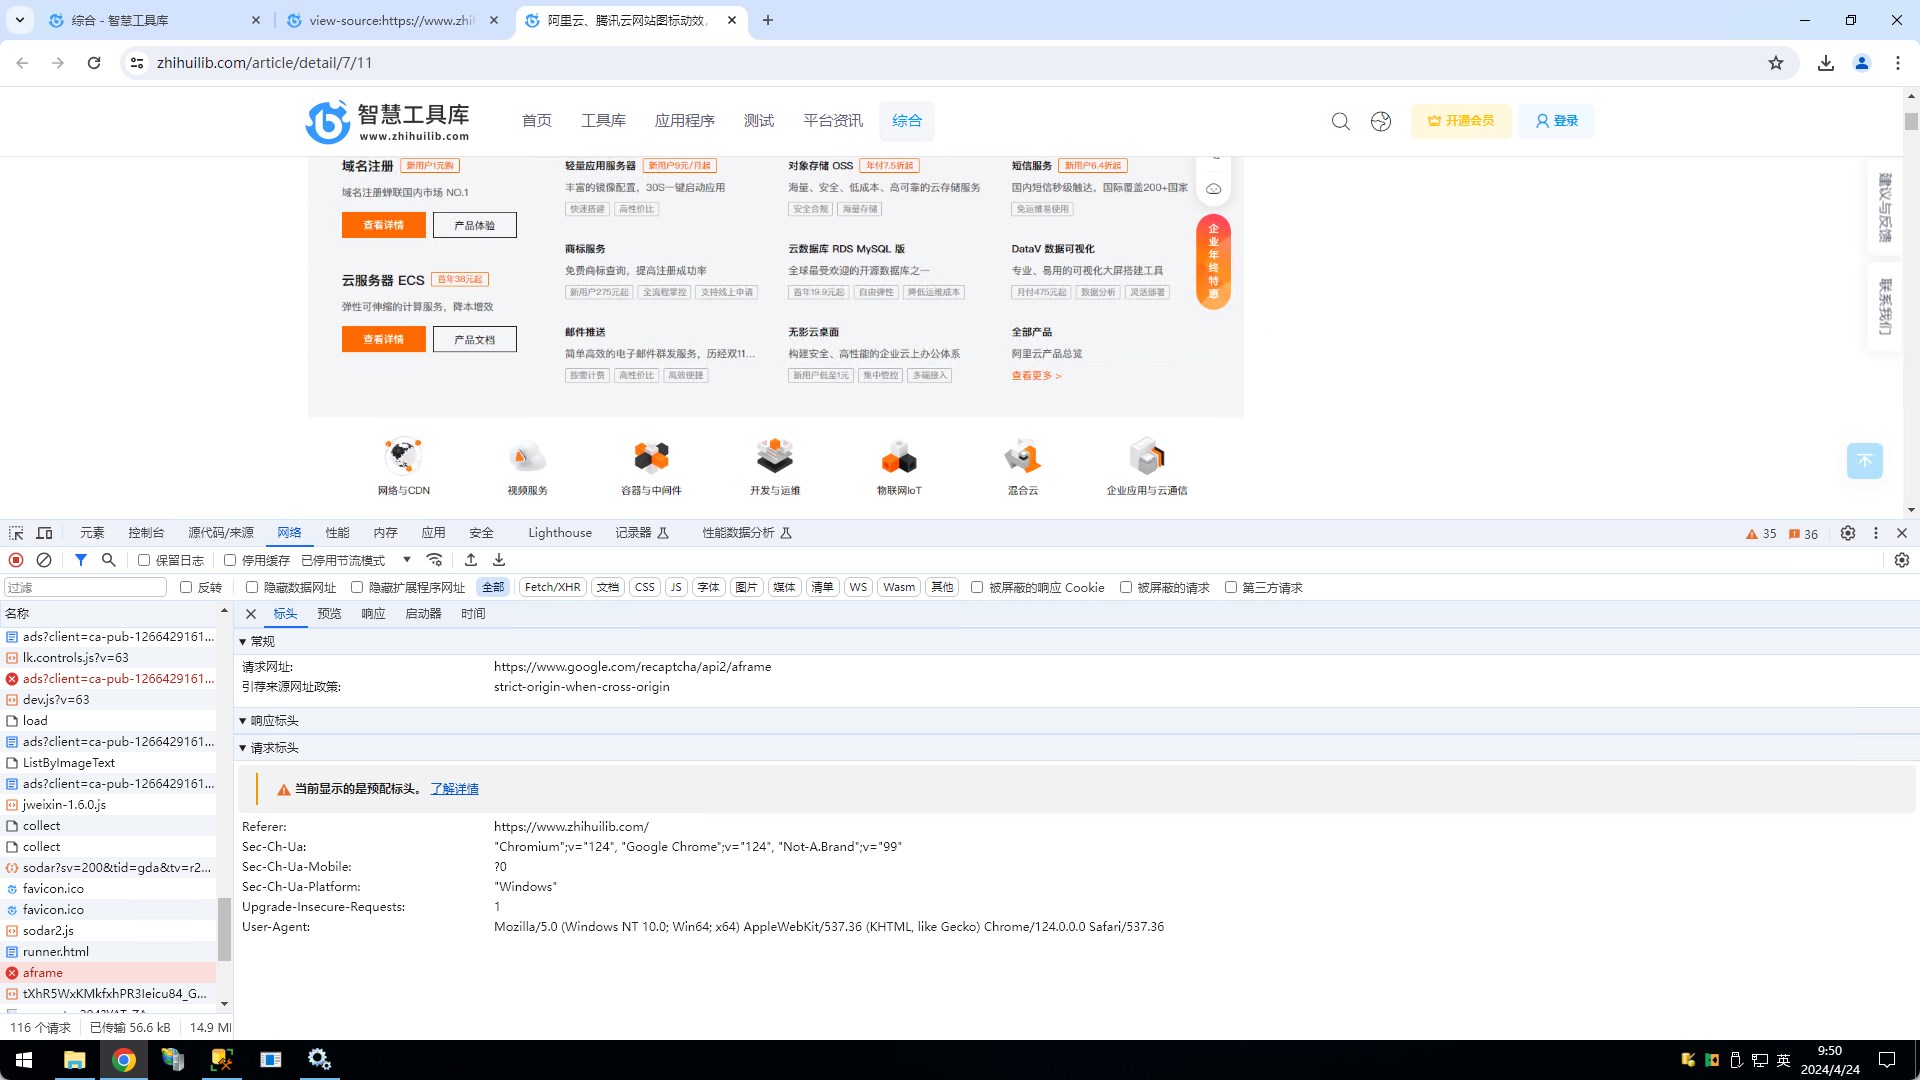
Task: Click the clear network log icon
Action: click(44, 560)
